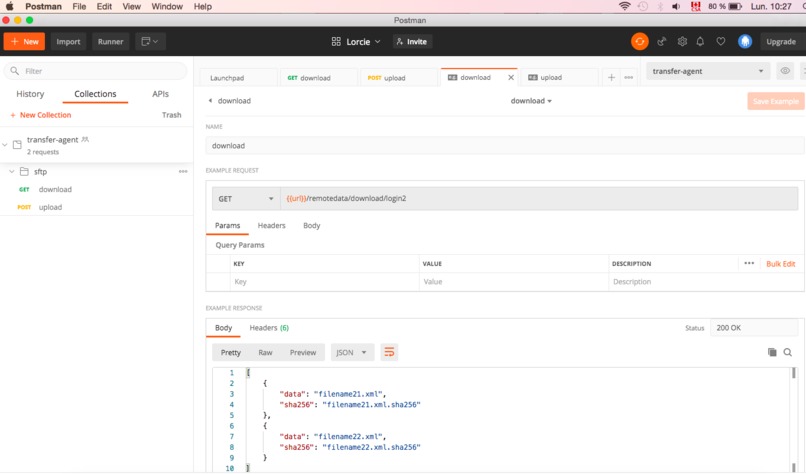Click the Save Example button

pos(776,101)
